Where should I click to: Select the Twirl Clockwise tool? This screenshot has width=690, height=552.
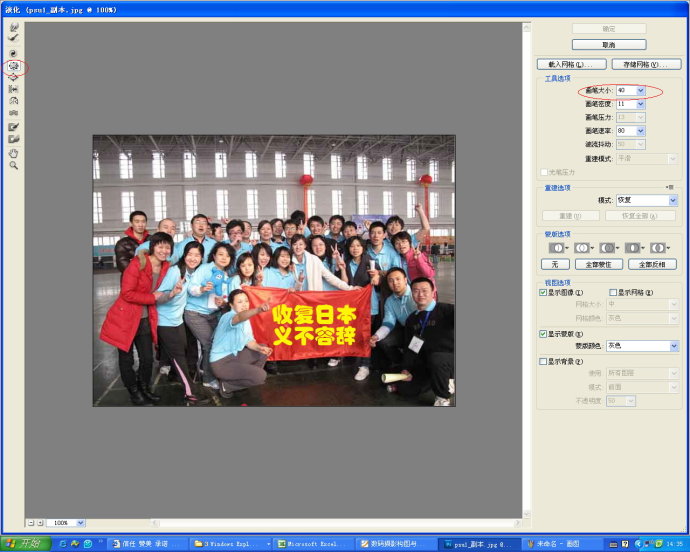14,53
